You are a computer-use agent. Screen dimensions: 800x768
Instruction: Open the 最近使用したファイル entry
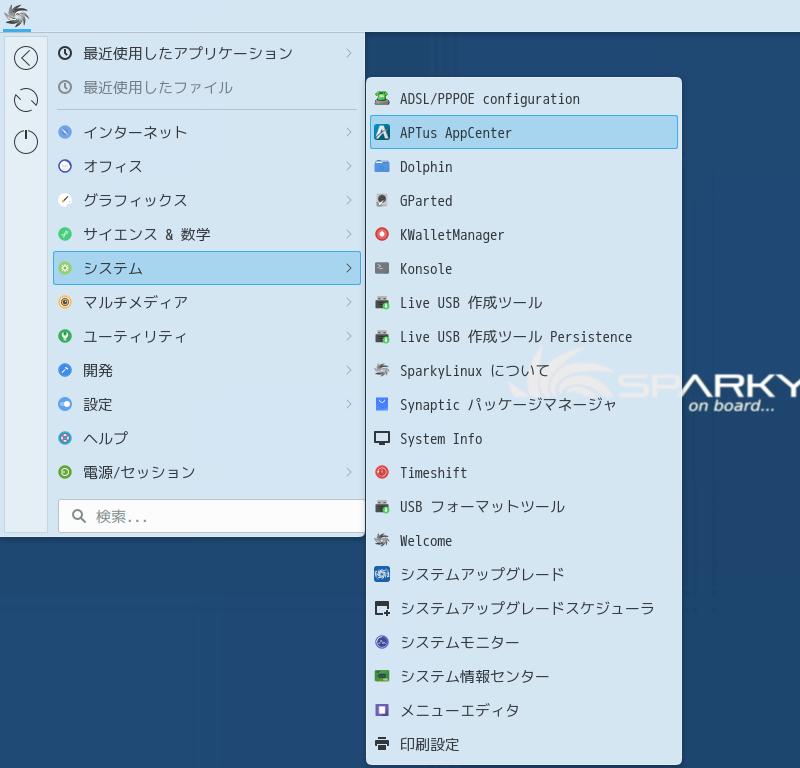pos(207,87)
